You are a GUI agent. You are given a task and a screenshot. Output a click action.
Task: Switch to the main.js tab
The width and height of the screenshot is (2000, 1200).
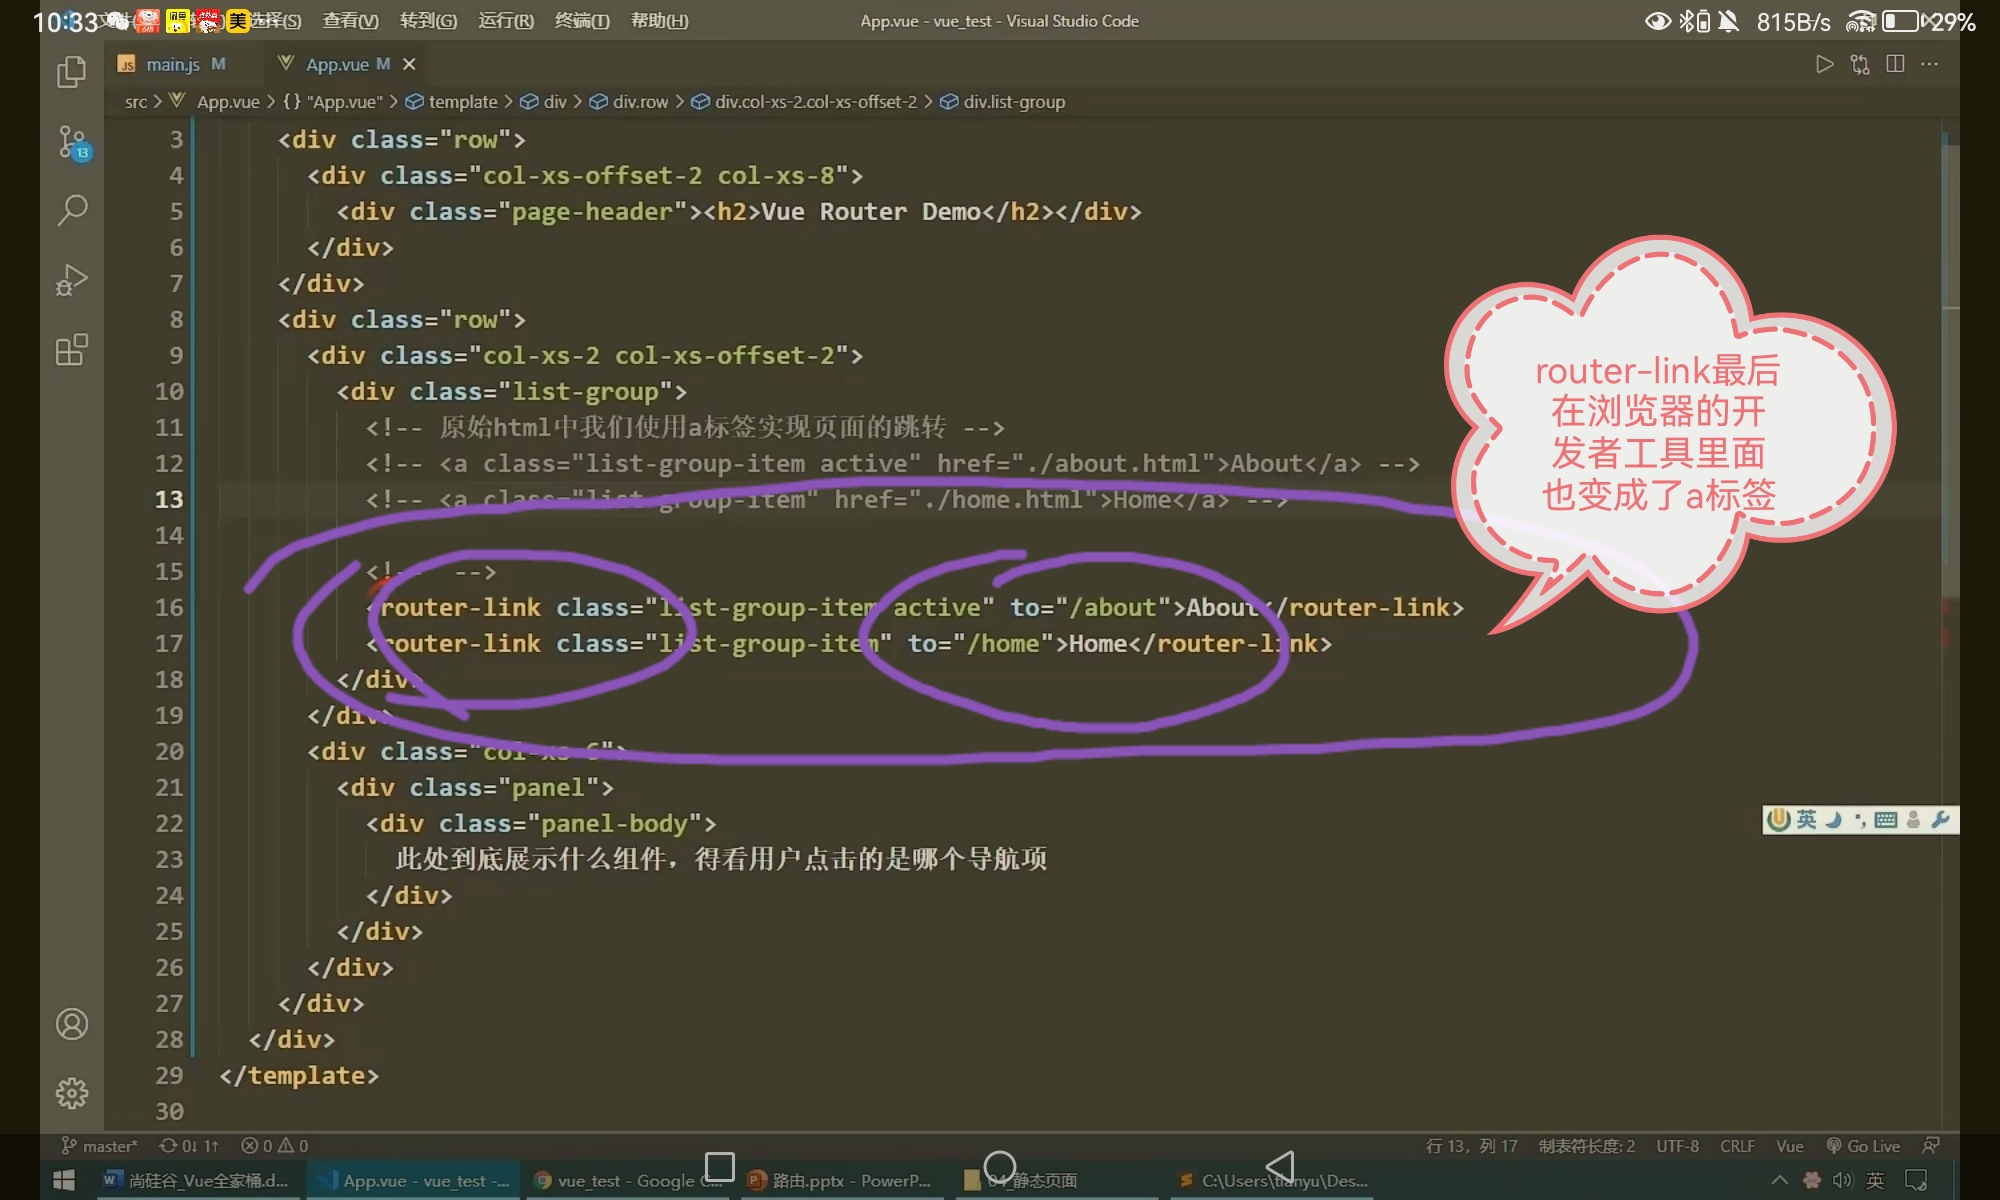coord(172,64)
